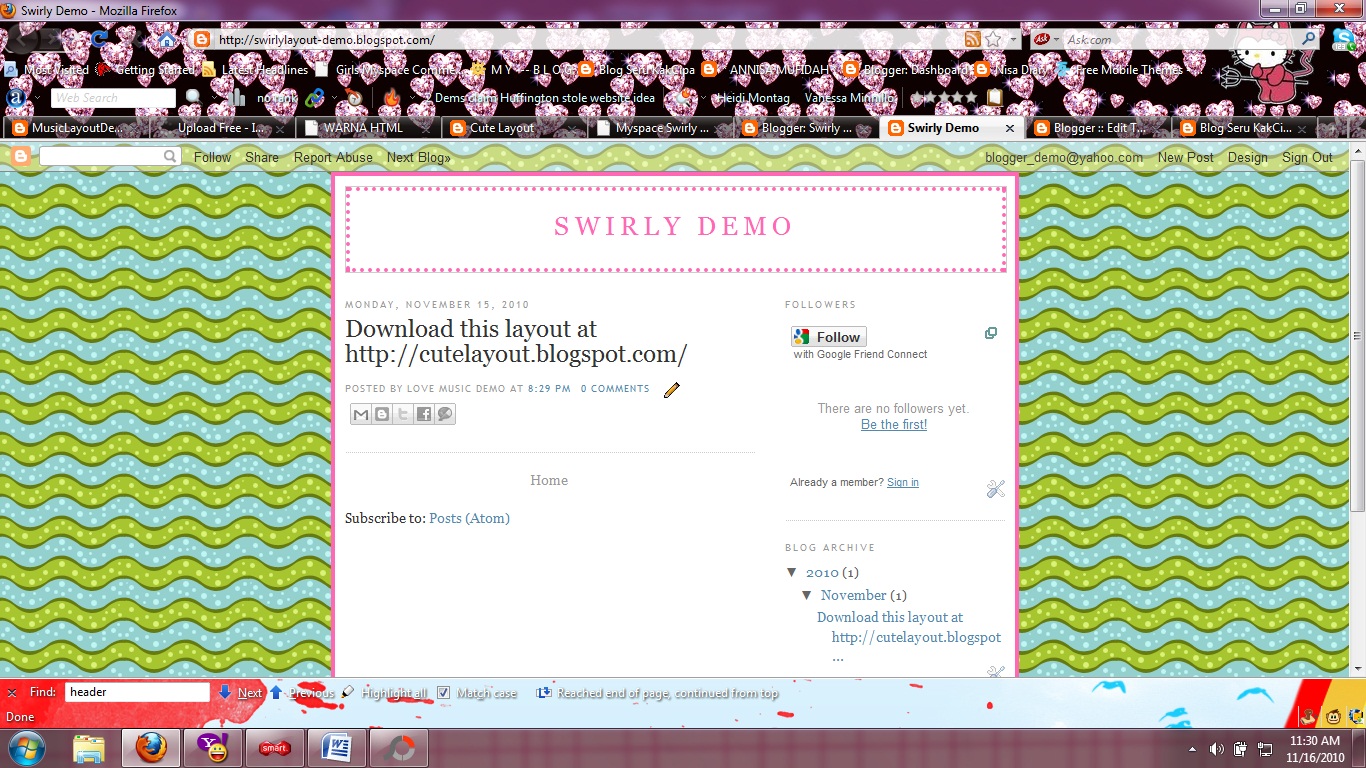1366x768 pixels.
Task: Toggle the bookmarks star in address bar
Action: point(990,37)
